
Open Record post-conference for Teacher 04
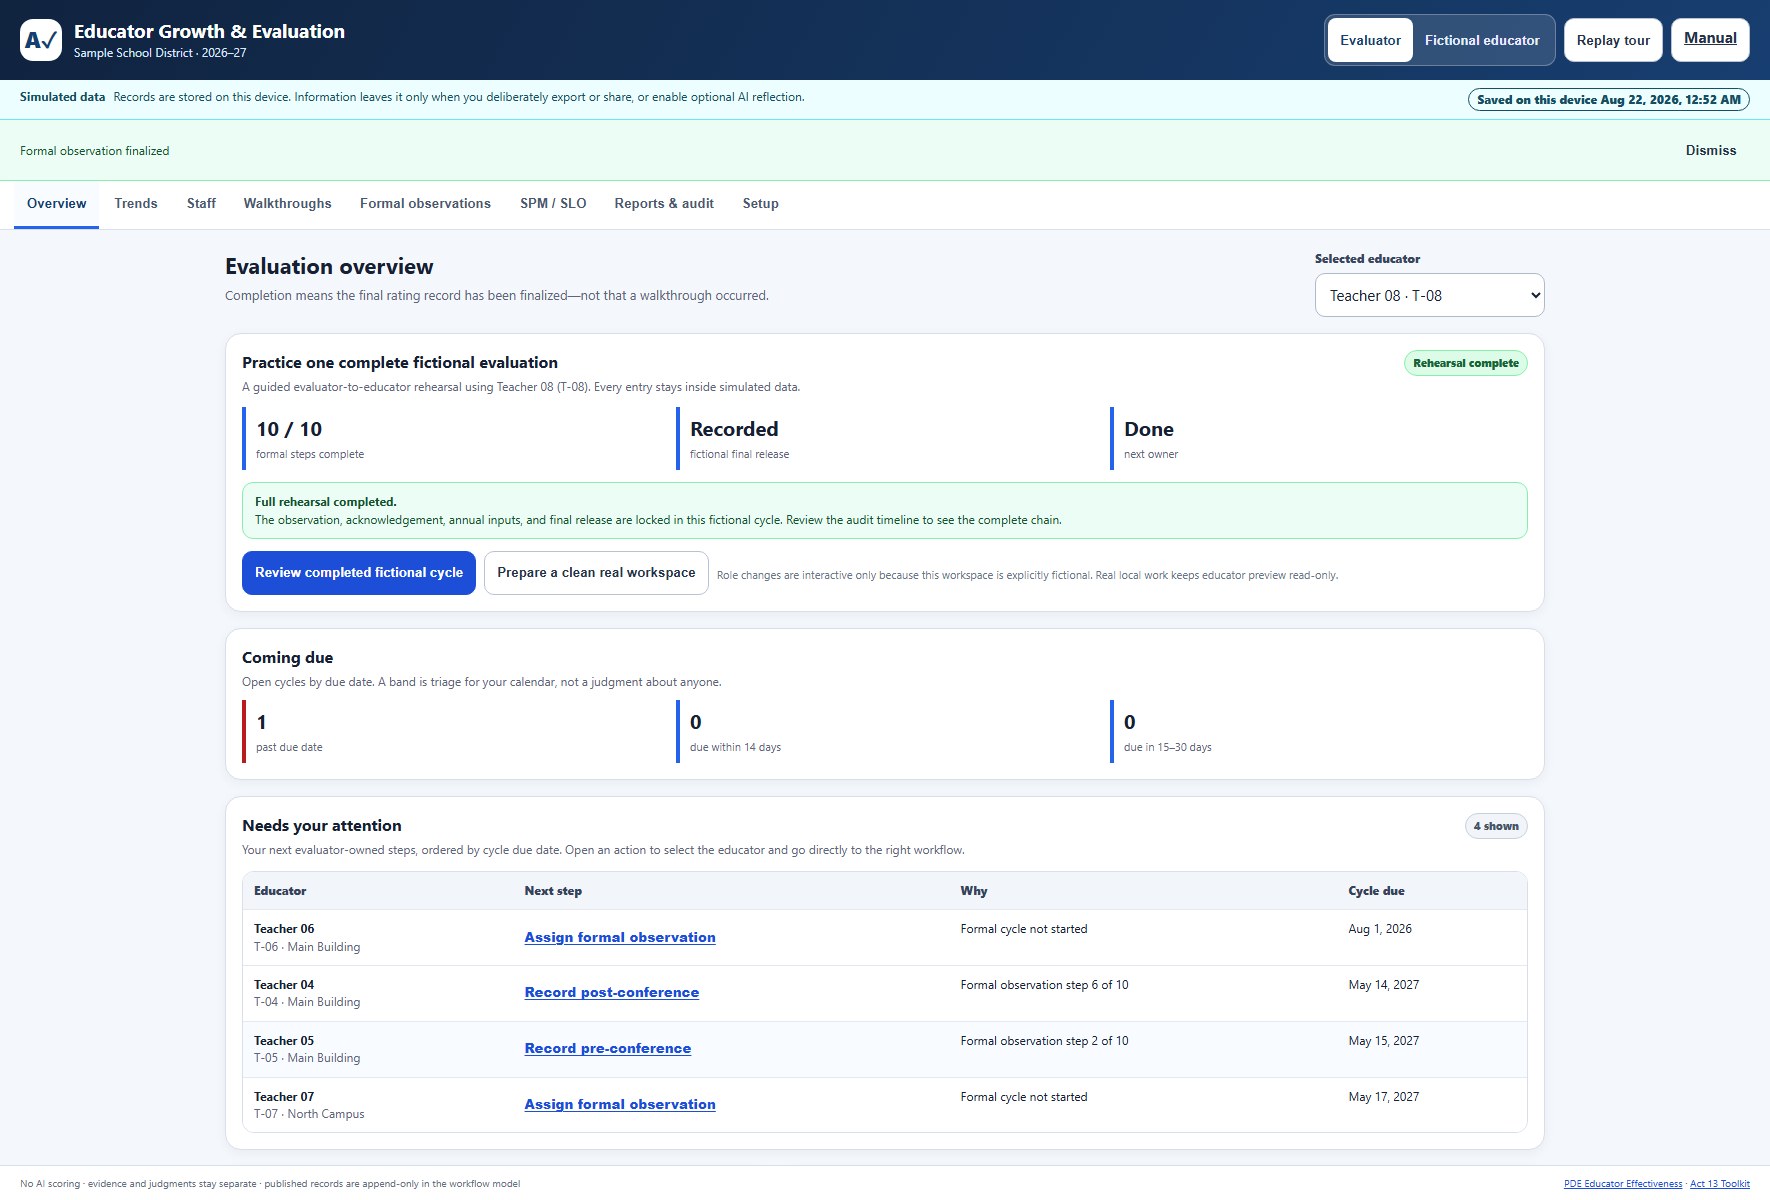click(612, 992)
